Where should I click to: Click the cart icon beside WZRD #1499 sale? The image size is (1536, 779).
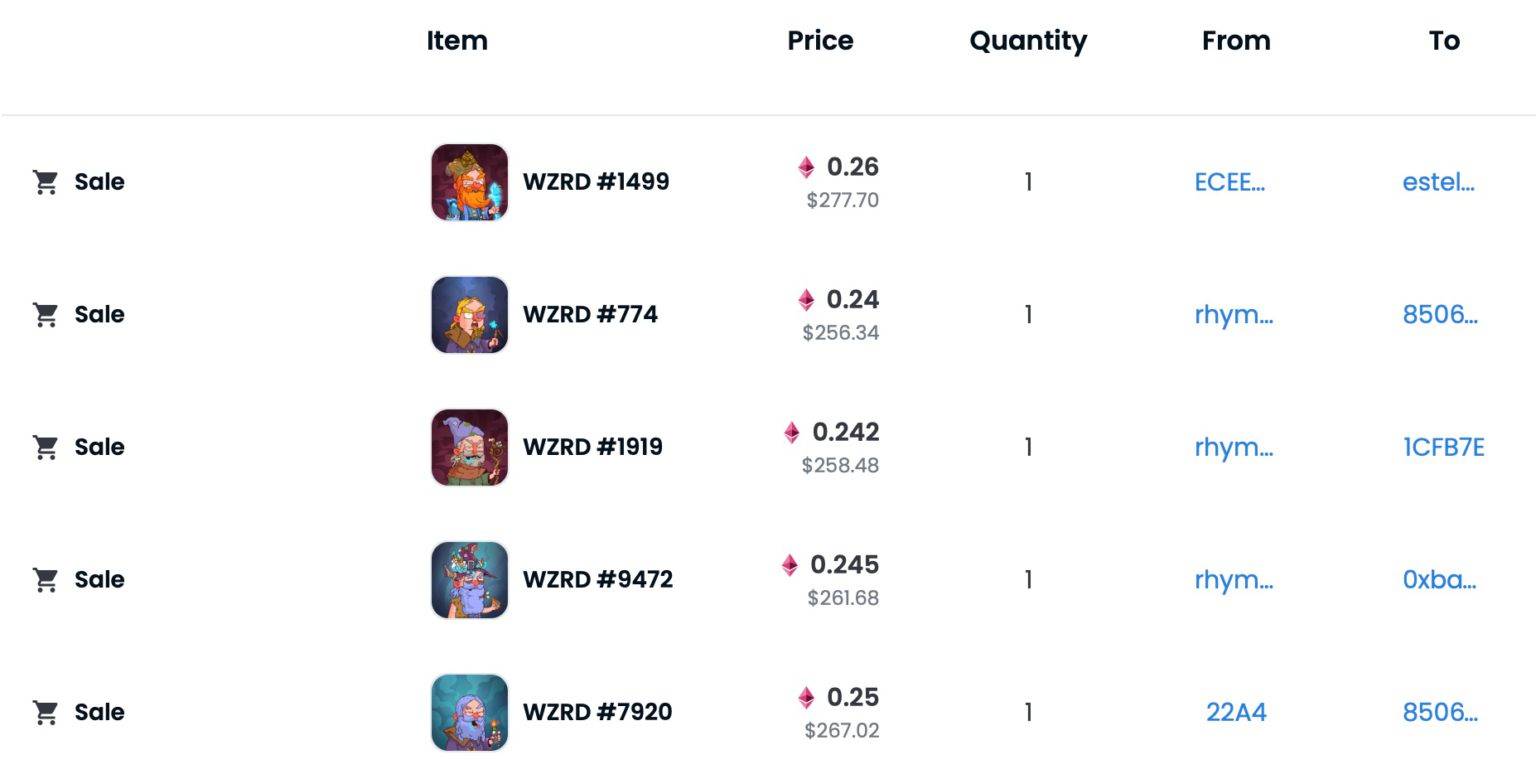click(45, 182)
